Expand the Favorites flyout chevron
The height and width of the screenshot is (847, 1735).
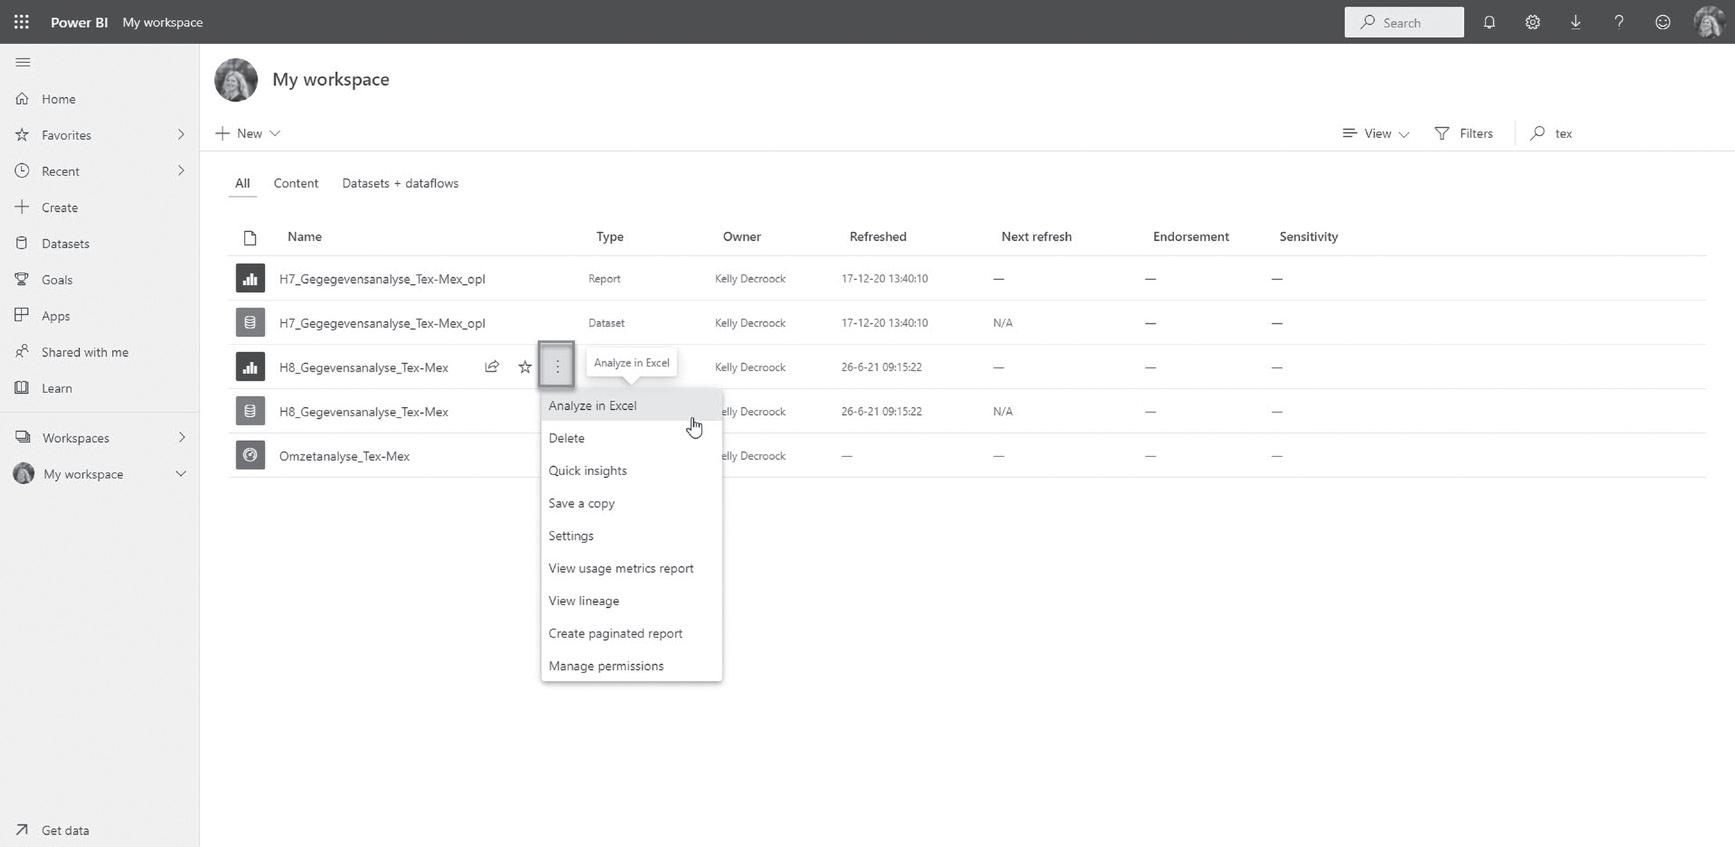(181, 134)
